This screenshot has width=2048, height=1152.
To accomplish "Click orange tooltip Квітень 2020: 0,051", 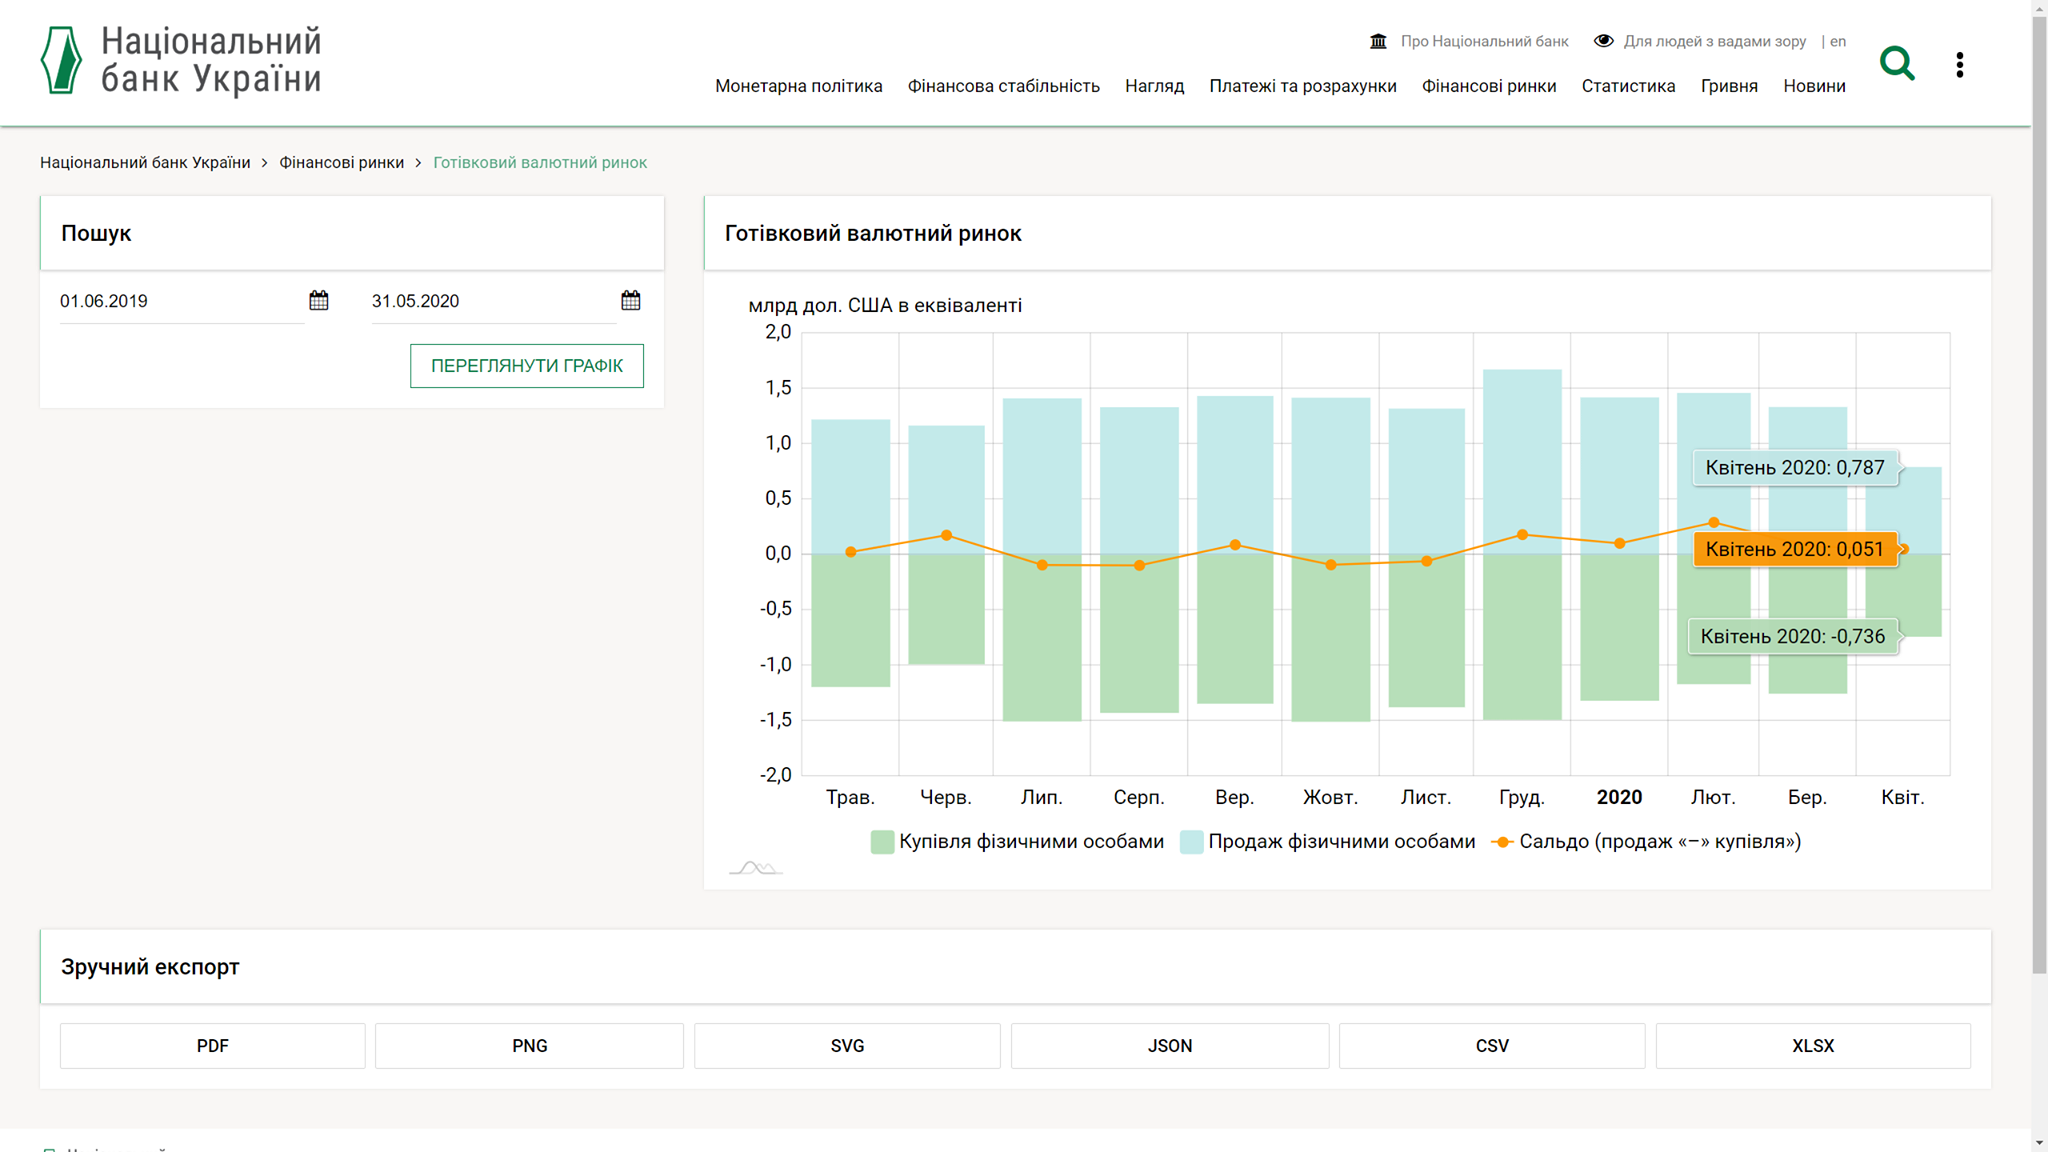I will 1795,549.
